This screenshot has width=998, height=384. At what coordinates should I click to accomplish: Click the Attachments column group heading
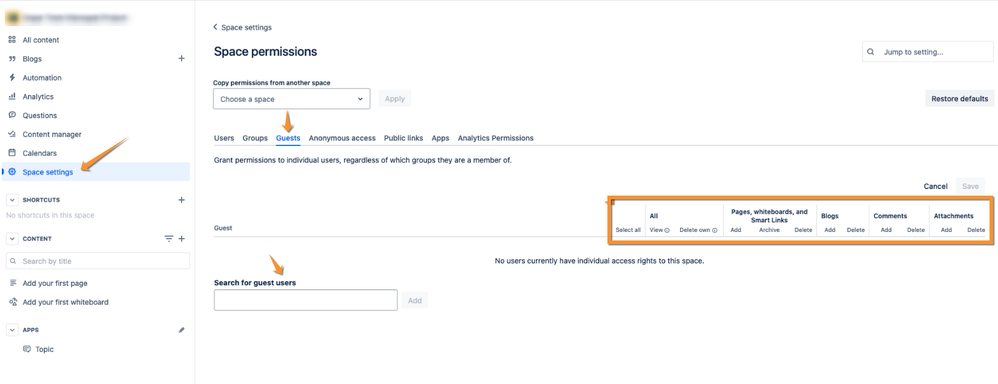[x=953, y=216]
